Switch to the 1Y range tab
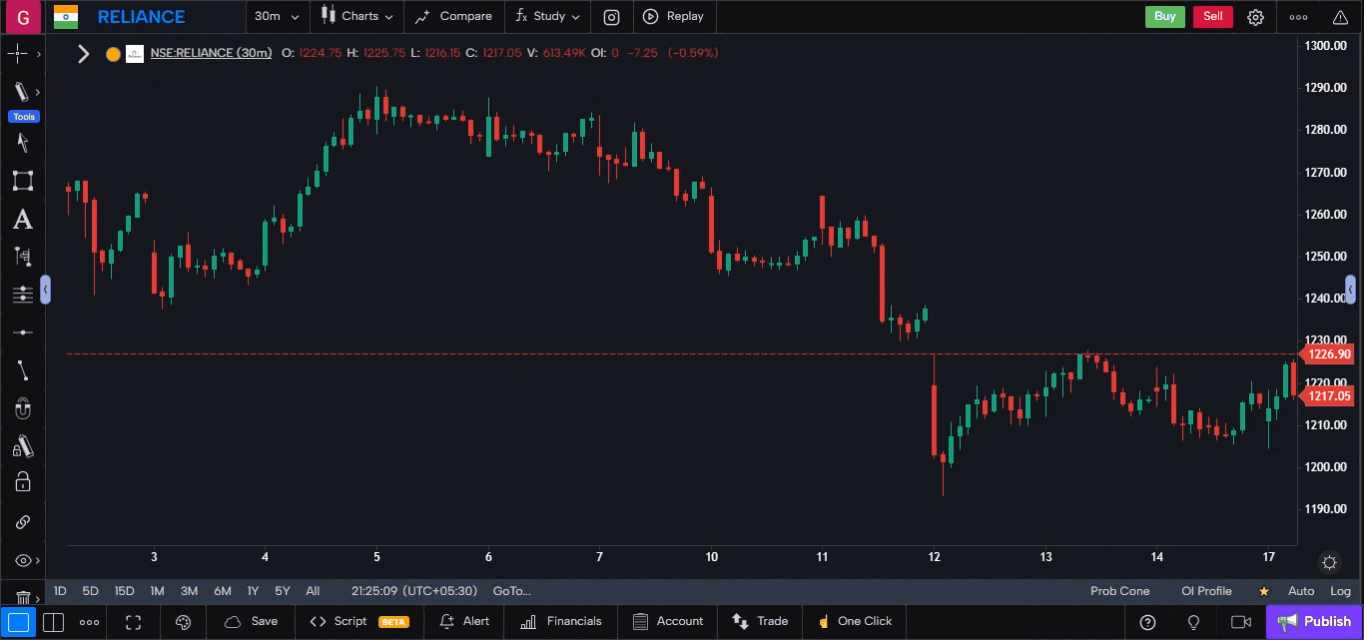 [x=253, y=591]
